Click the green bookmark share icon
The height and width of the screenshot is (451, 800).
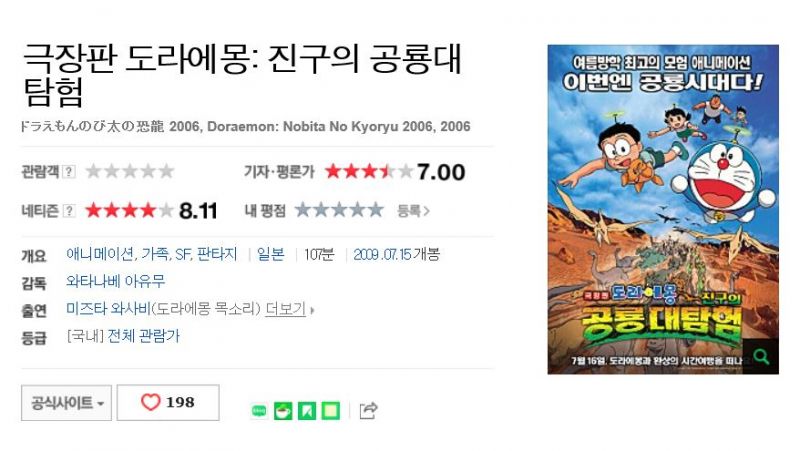click(x=307, y=410)
